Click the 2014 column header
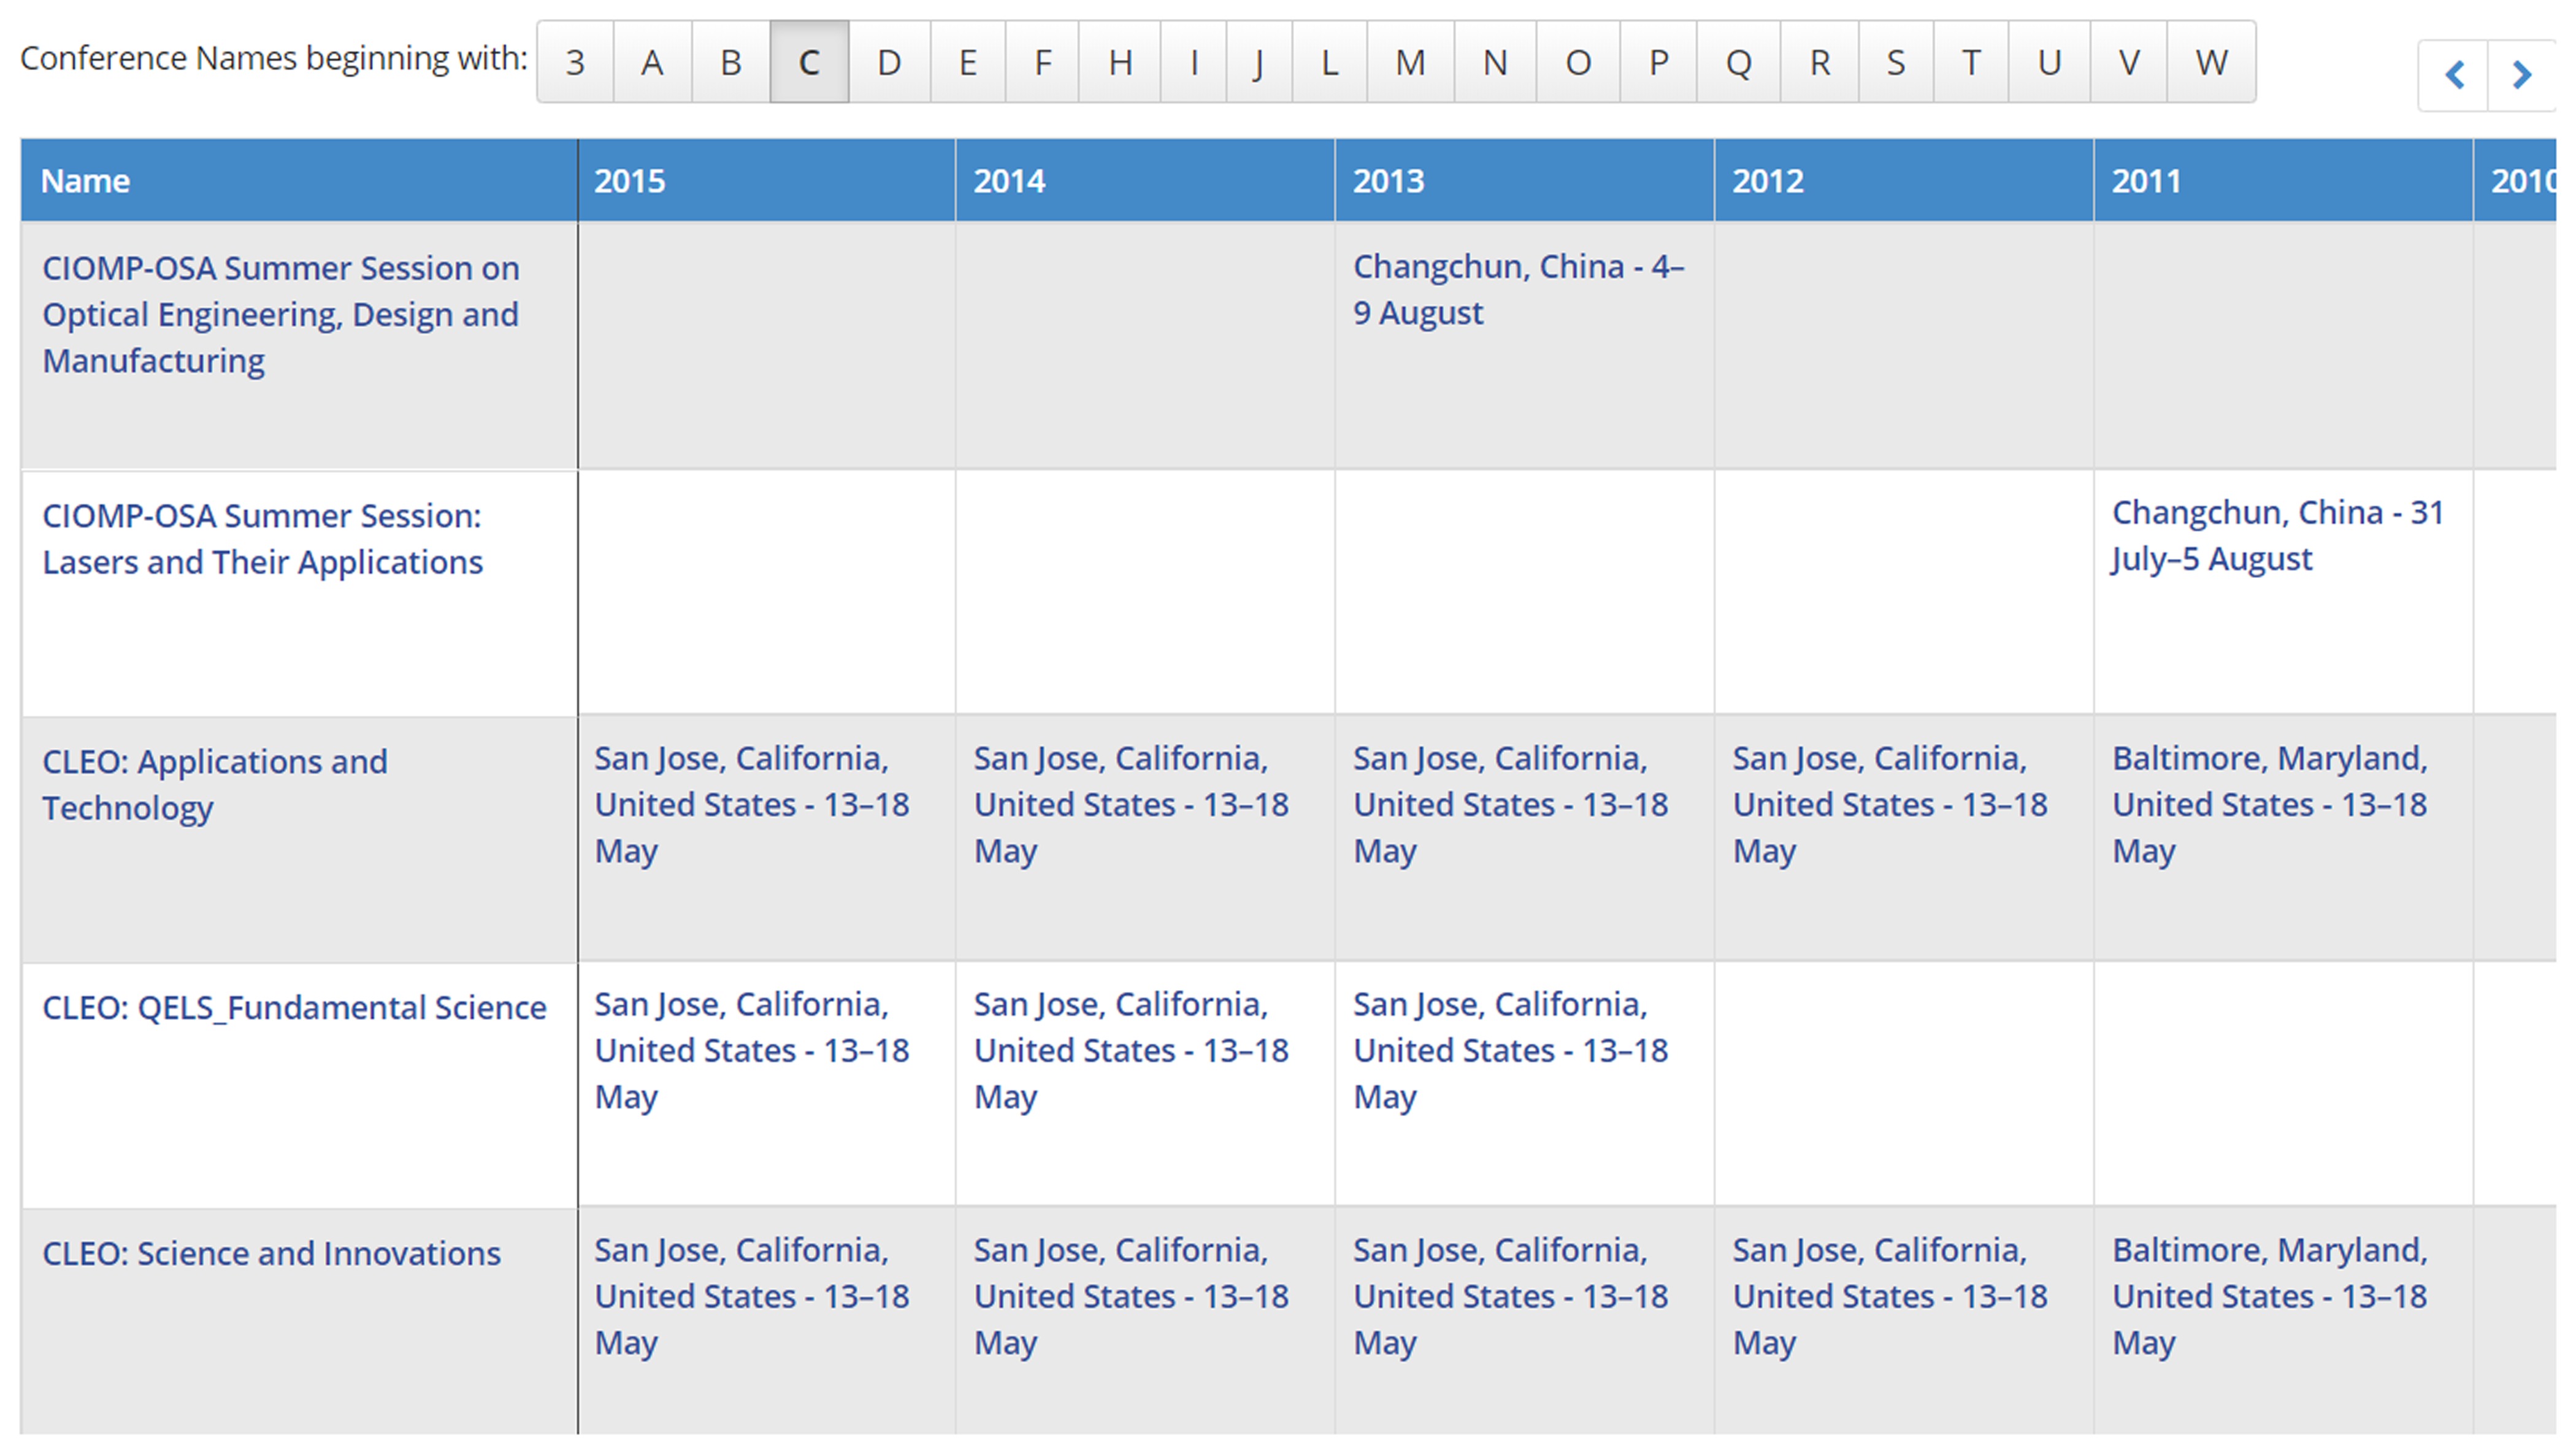The height and width of the screenshot is (1454, 2576). pos(1145,181)
